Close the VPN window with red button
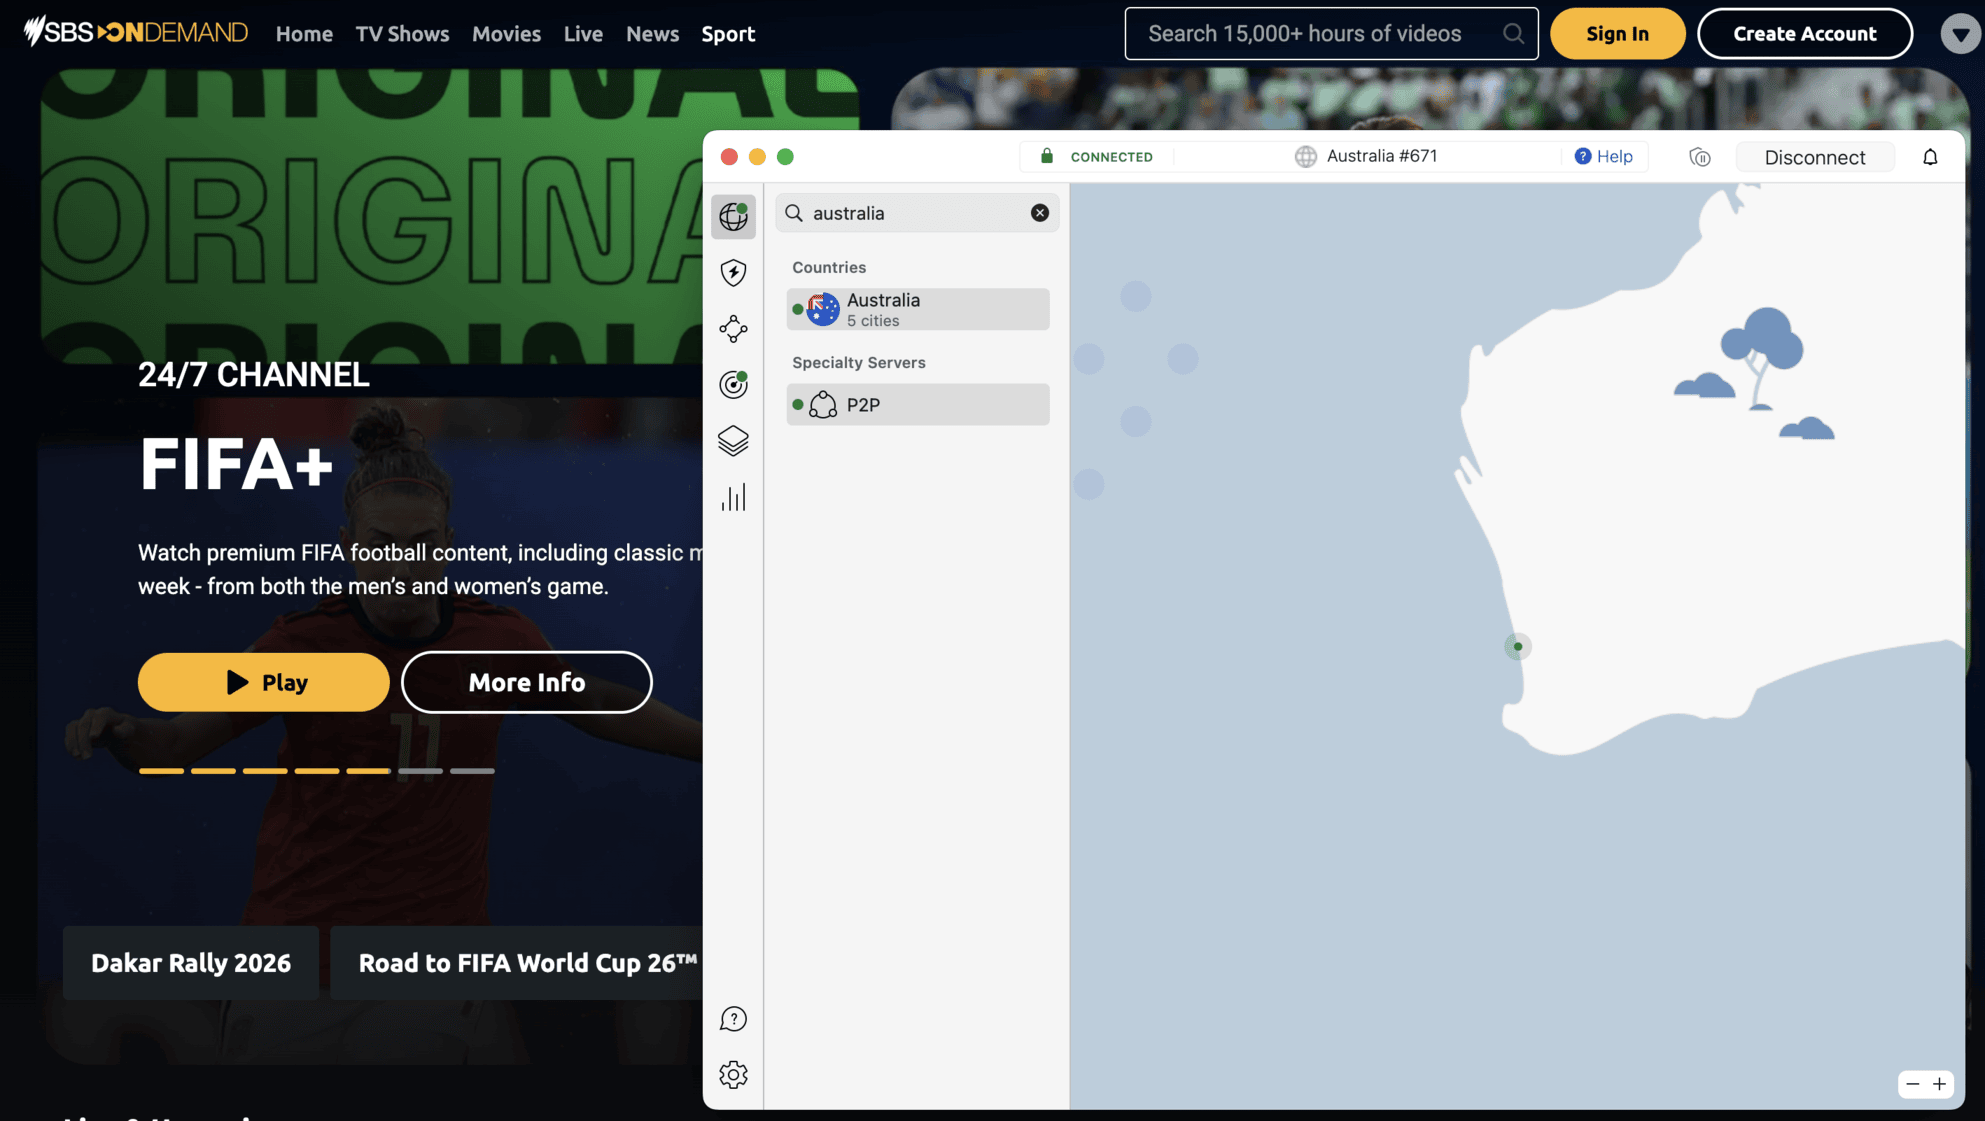This screenshot has width=1985, height=1121. pos(729,157)
